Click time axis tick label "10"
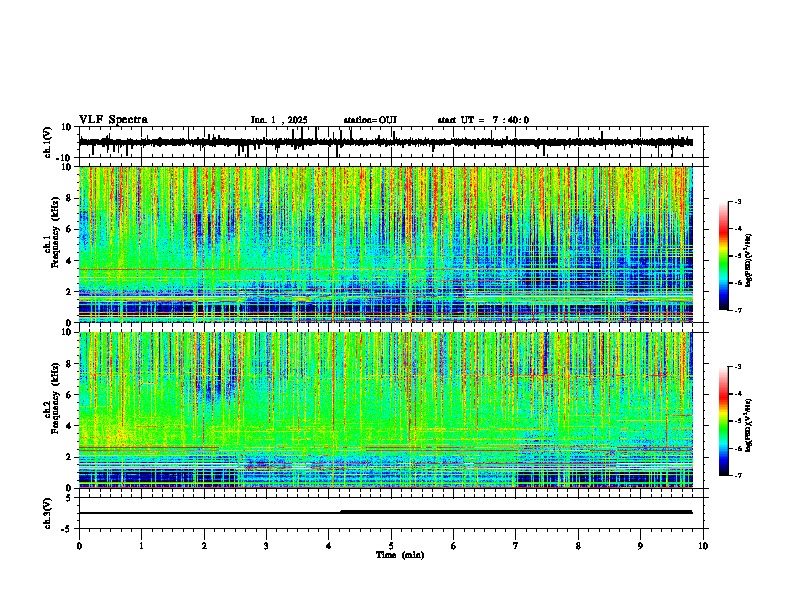Screen dimensions: 792x612 (703, 546)
